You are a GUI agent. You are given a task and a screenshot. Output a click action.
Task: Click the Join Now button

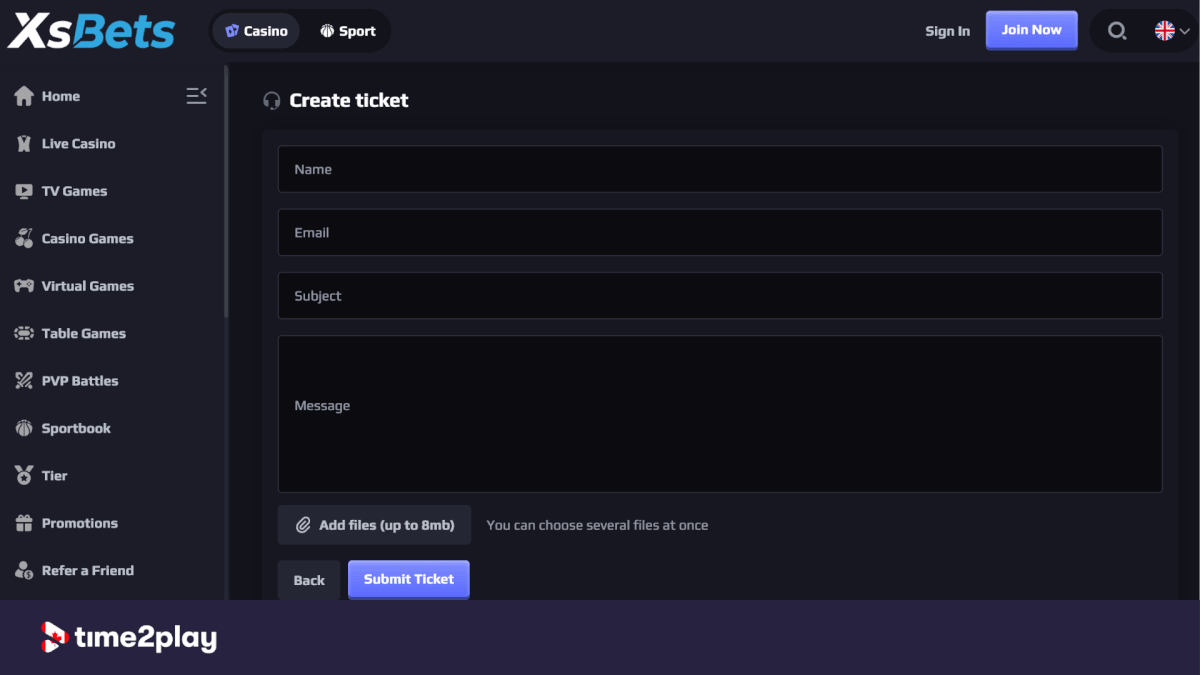(1031, 30)
